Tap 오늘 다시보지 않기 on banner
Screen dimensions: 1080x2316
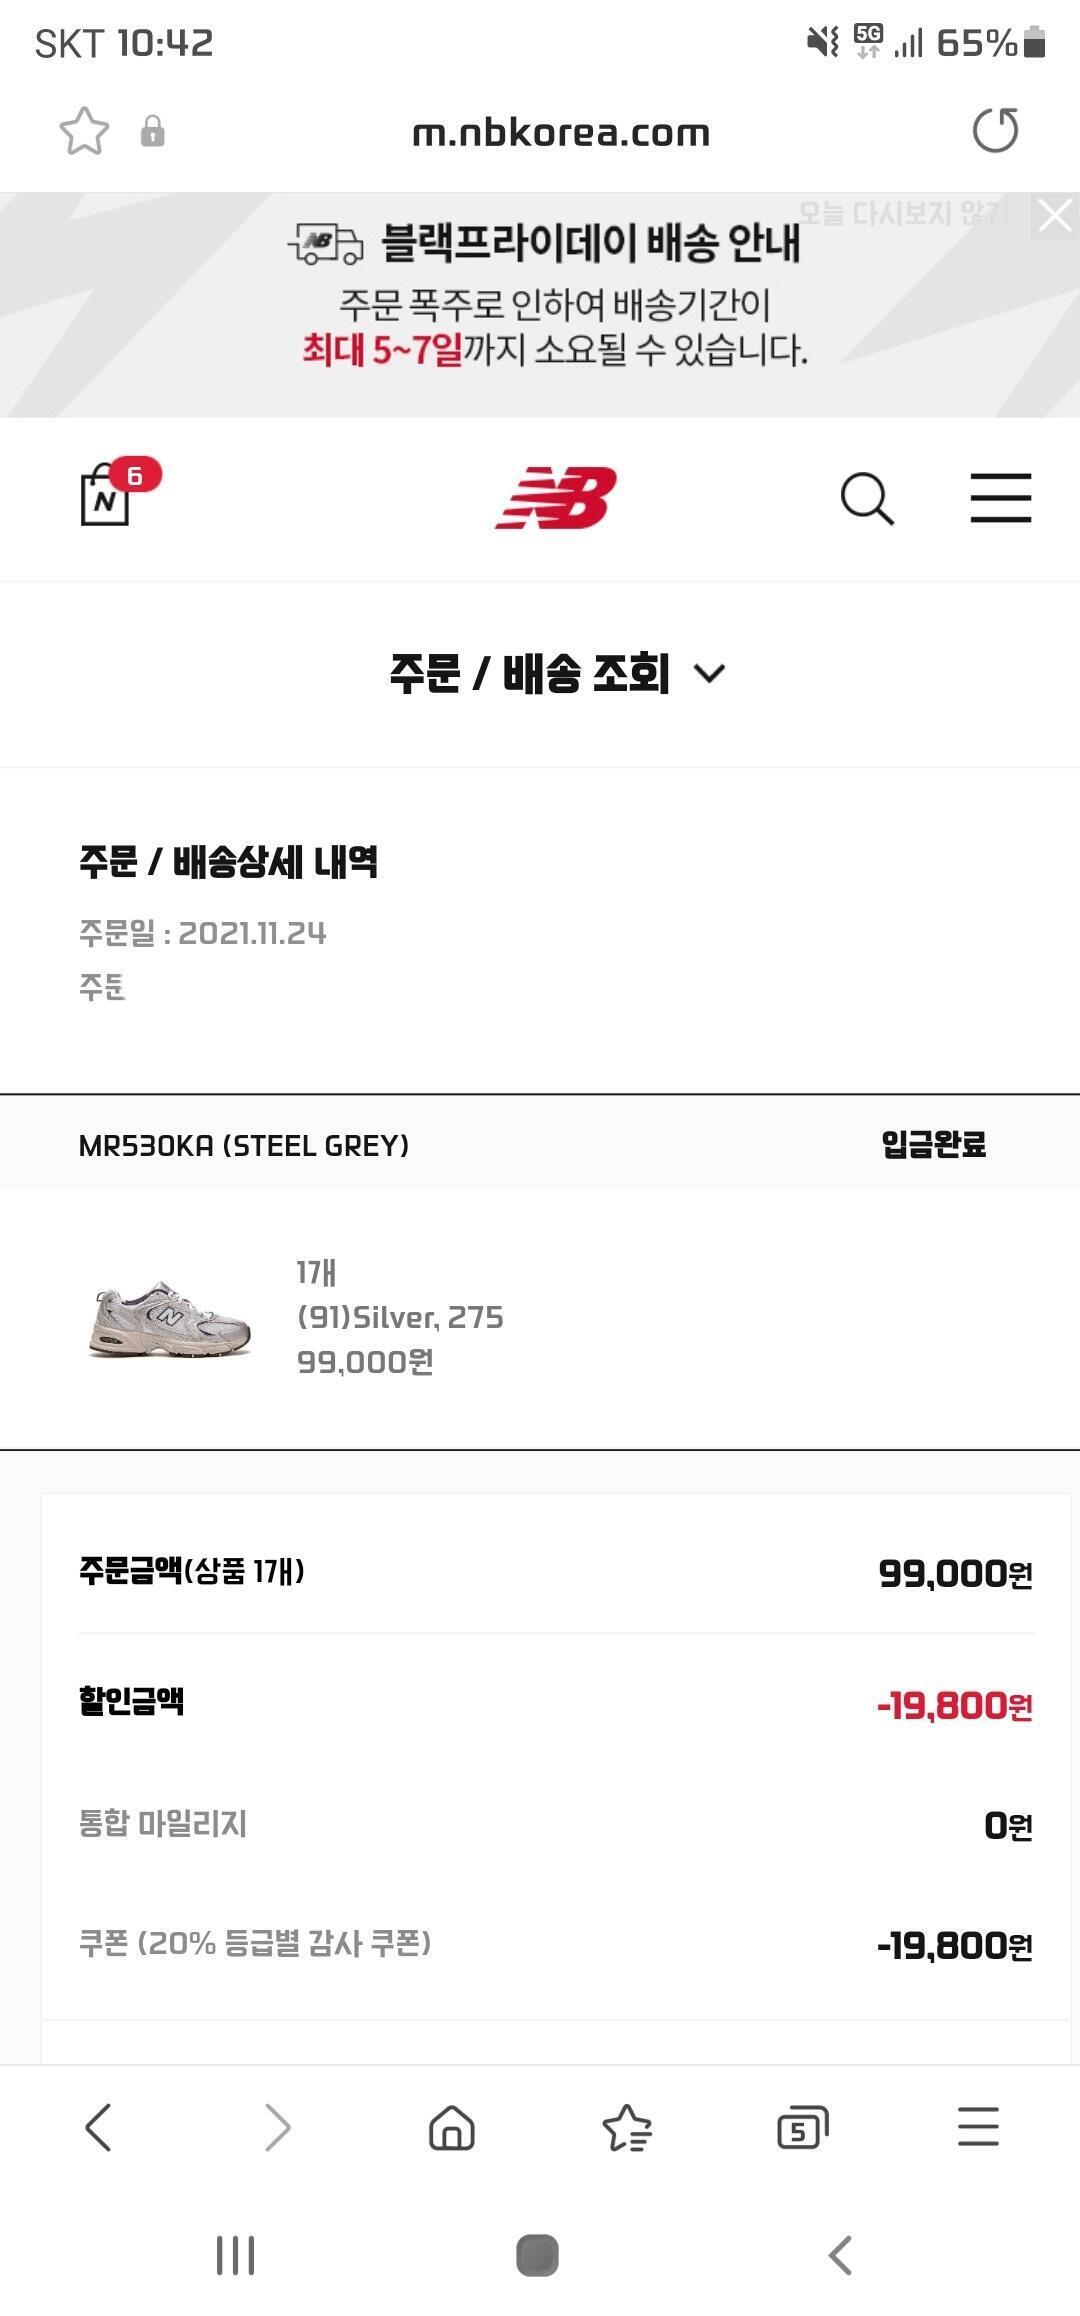(903, 213)
